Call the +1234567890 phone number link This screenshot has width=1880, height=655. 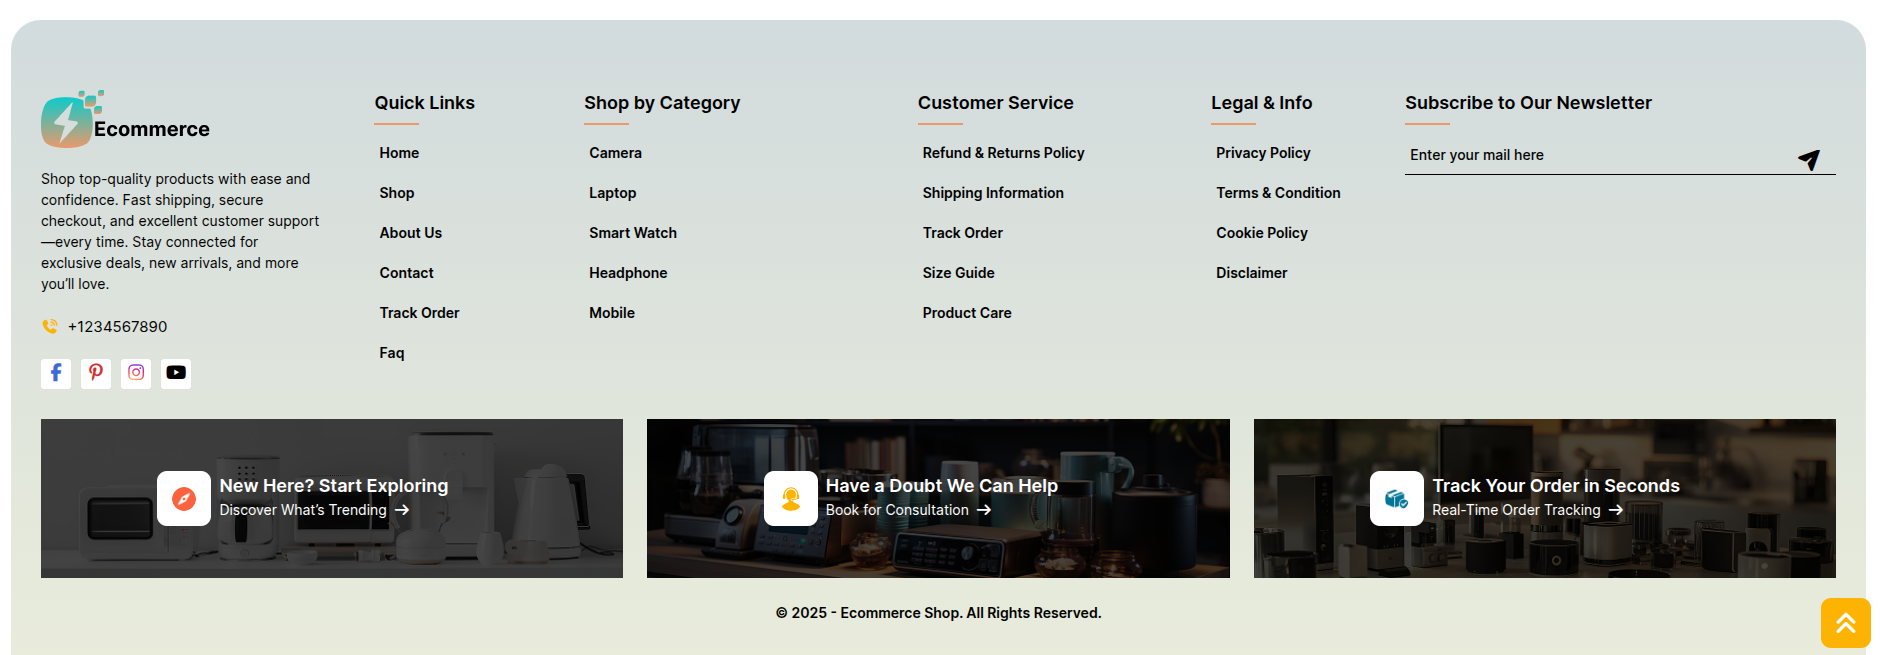click(117, 327)
